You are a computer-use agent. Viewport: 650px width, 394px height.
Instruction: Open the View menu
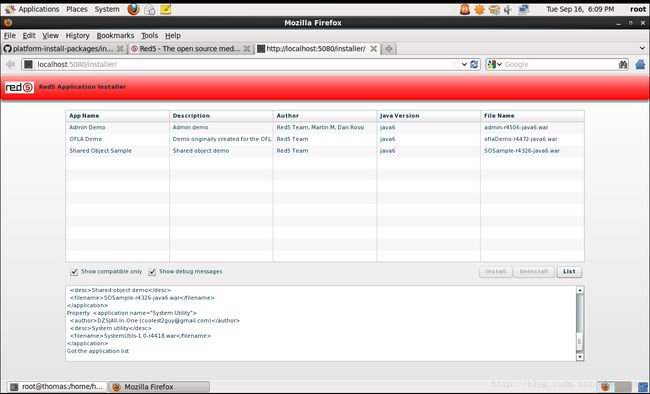coord(50,36)
